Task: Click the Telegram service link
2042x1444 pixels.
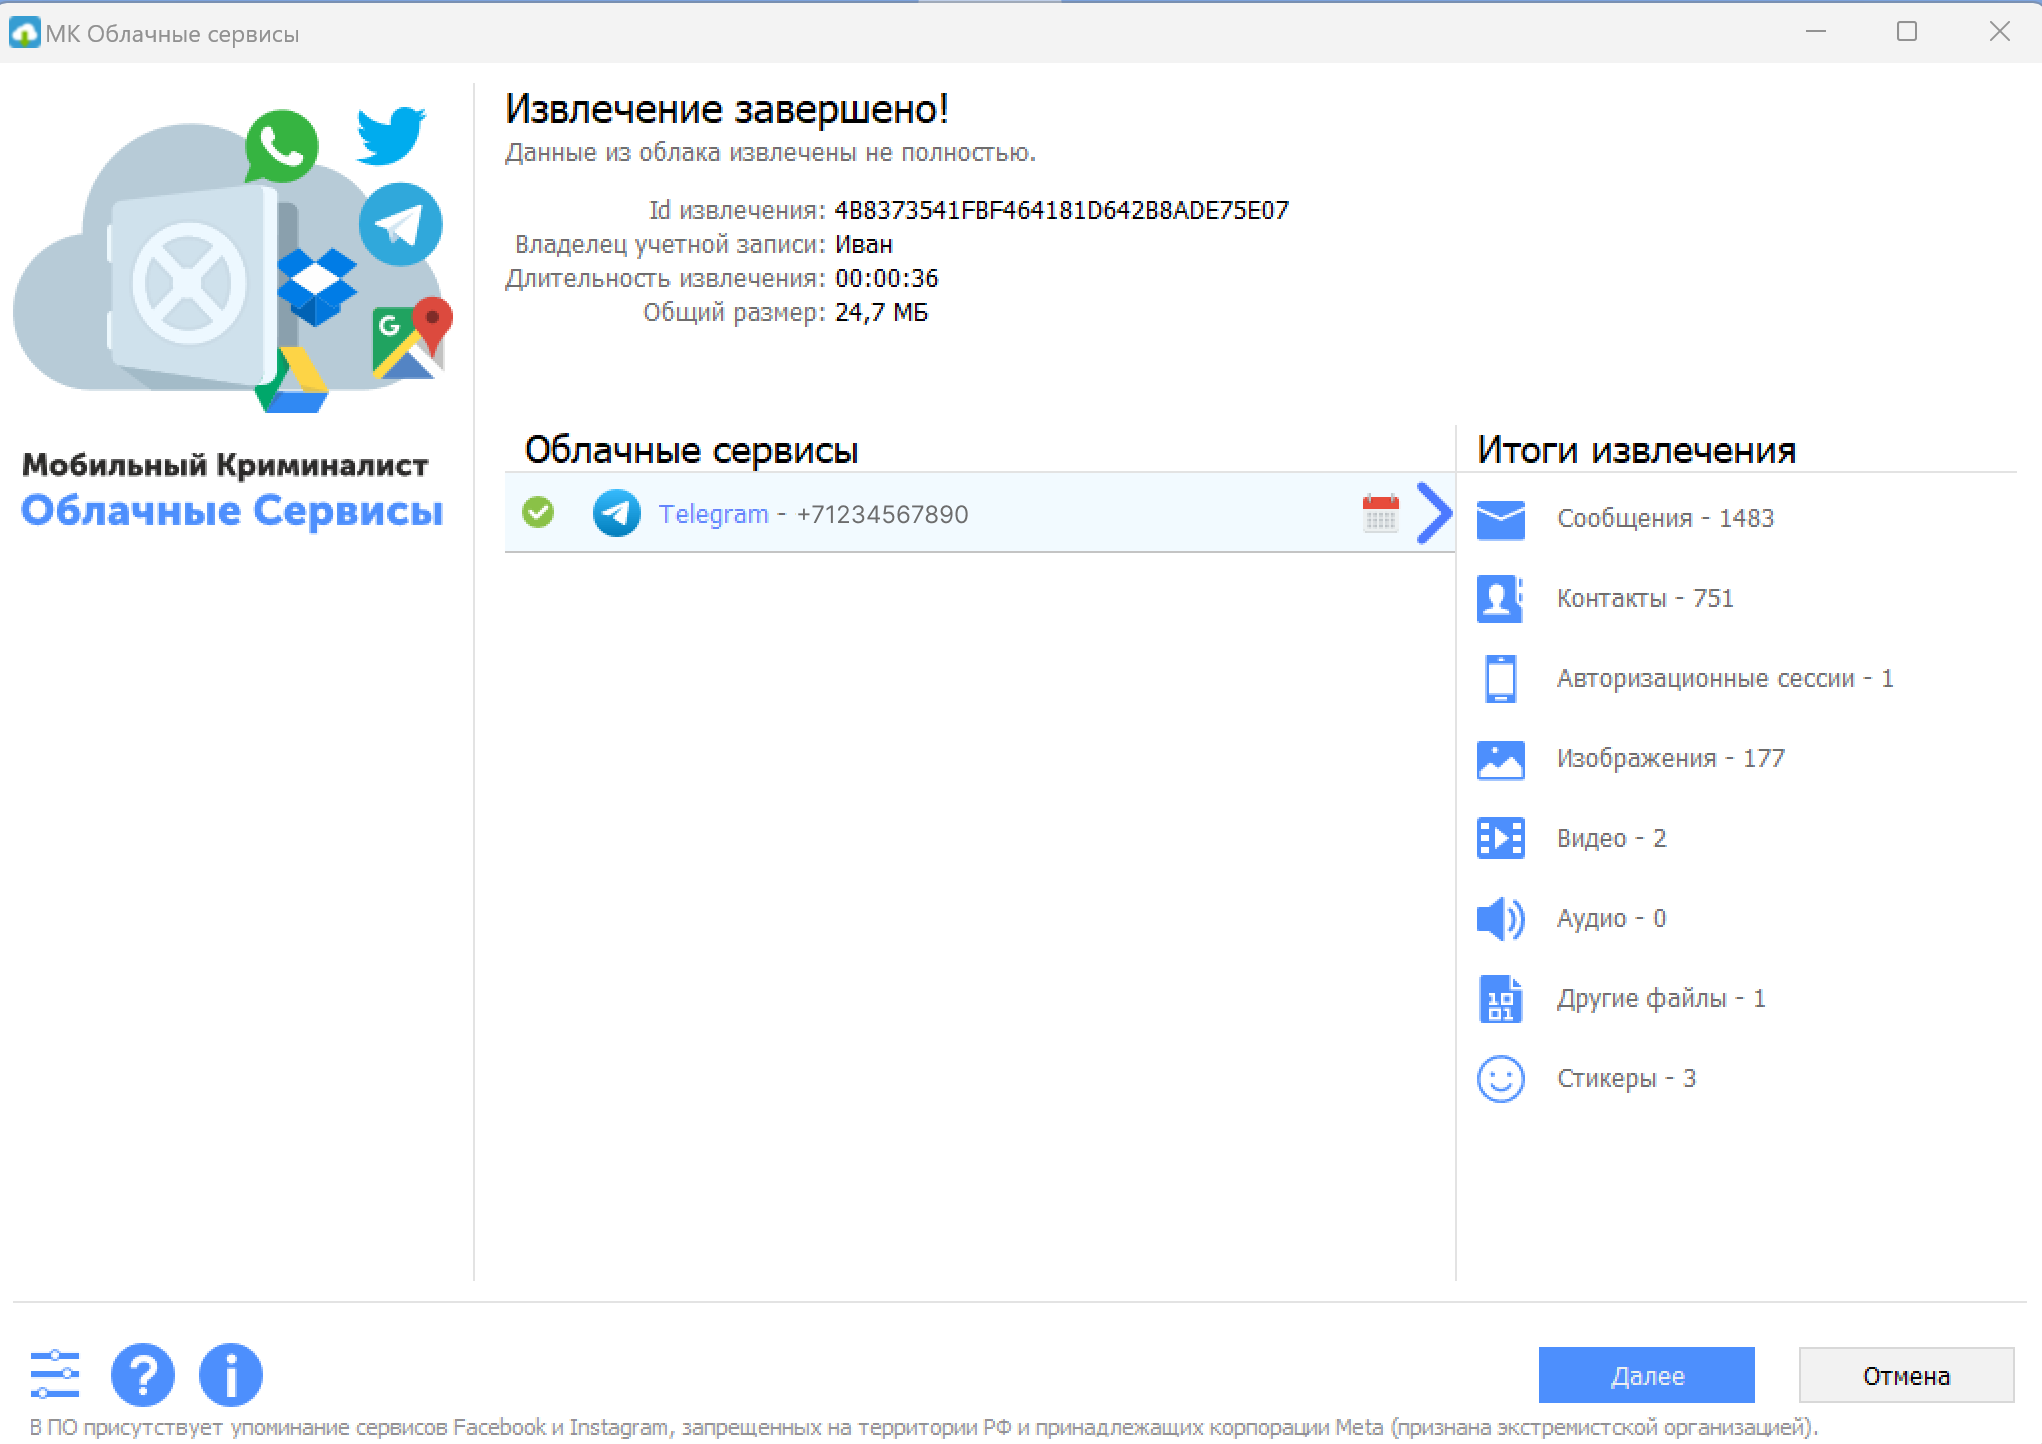Action: tap(713, 514)
